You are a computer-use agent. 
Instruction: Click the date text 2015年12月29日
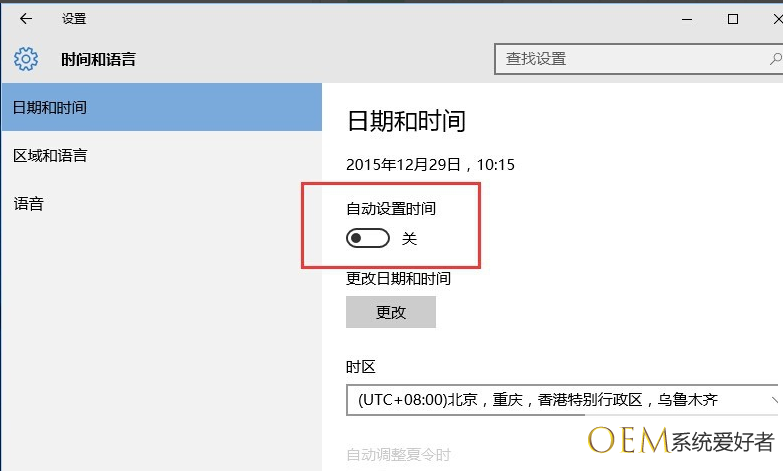pos(404,164)
